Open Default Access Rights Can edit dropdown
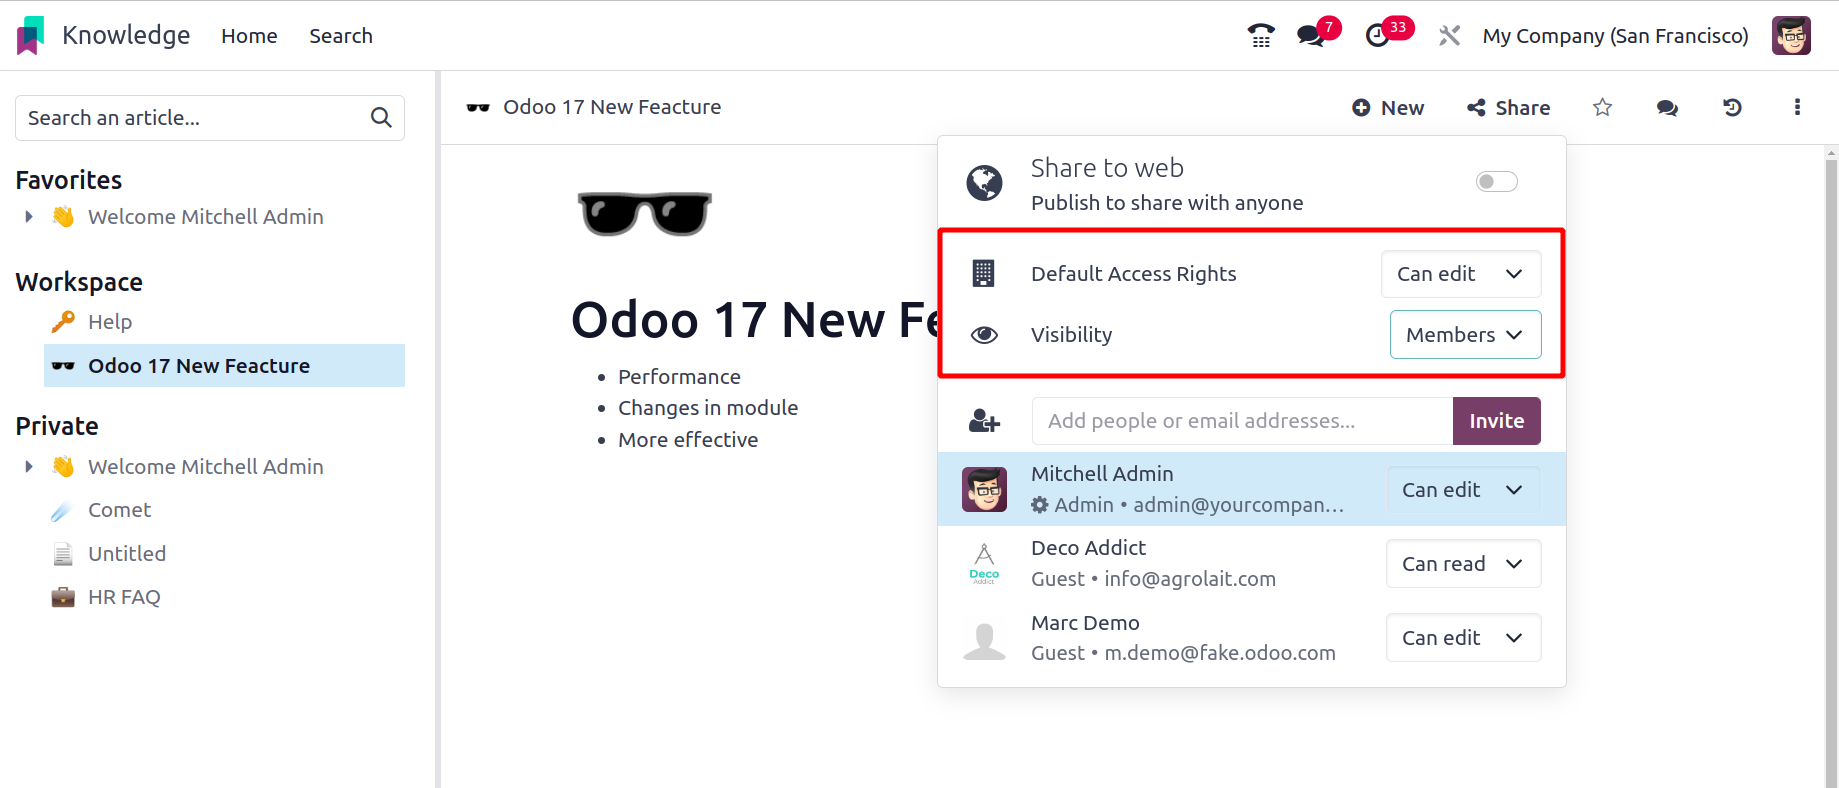1839x788 pixels. click(1460, 274)
